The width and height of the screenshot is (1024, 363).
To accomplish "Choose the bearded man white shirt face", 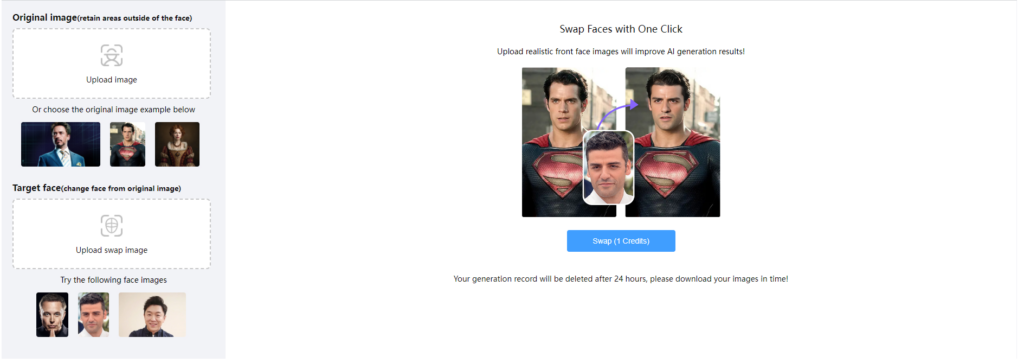I will (93, 315).
